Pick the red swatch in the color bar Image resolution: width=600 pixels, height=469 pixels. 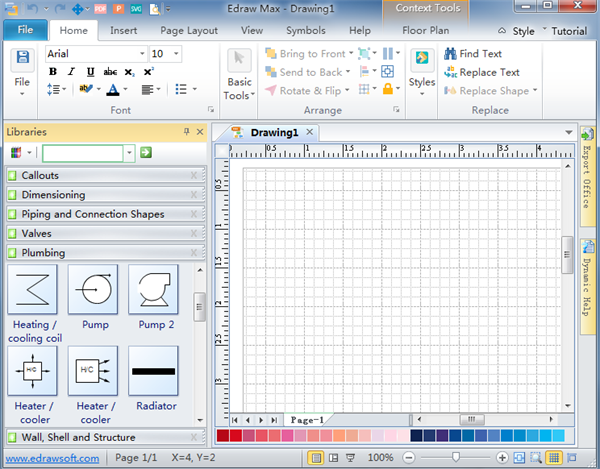pos(223,436)
